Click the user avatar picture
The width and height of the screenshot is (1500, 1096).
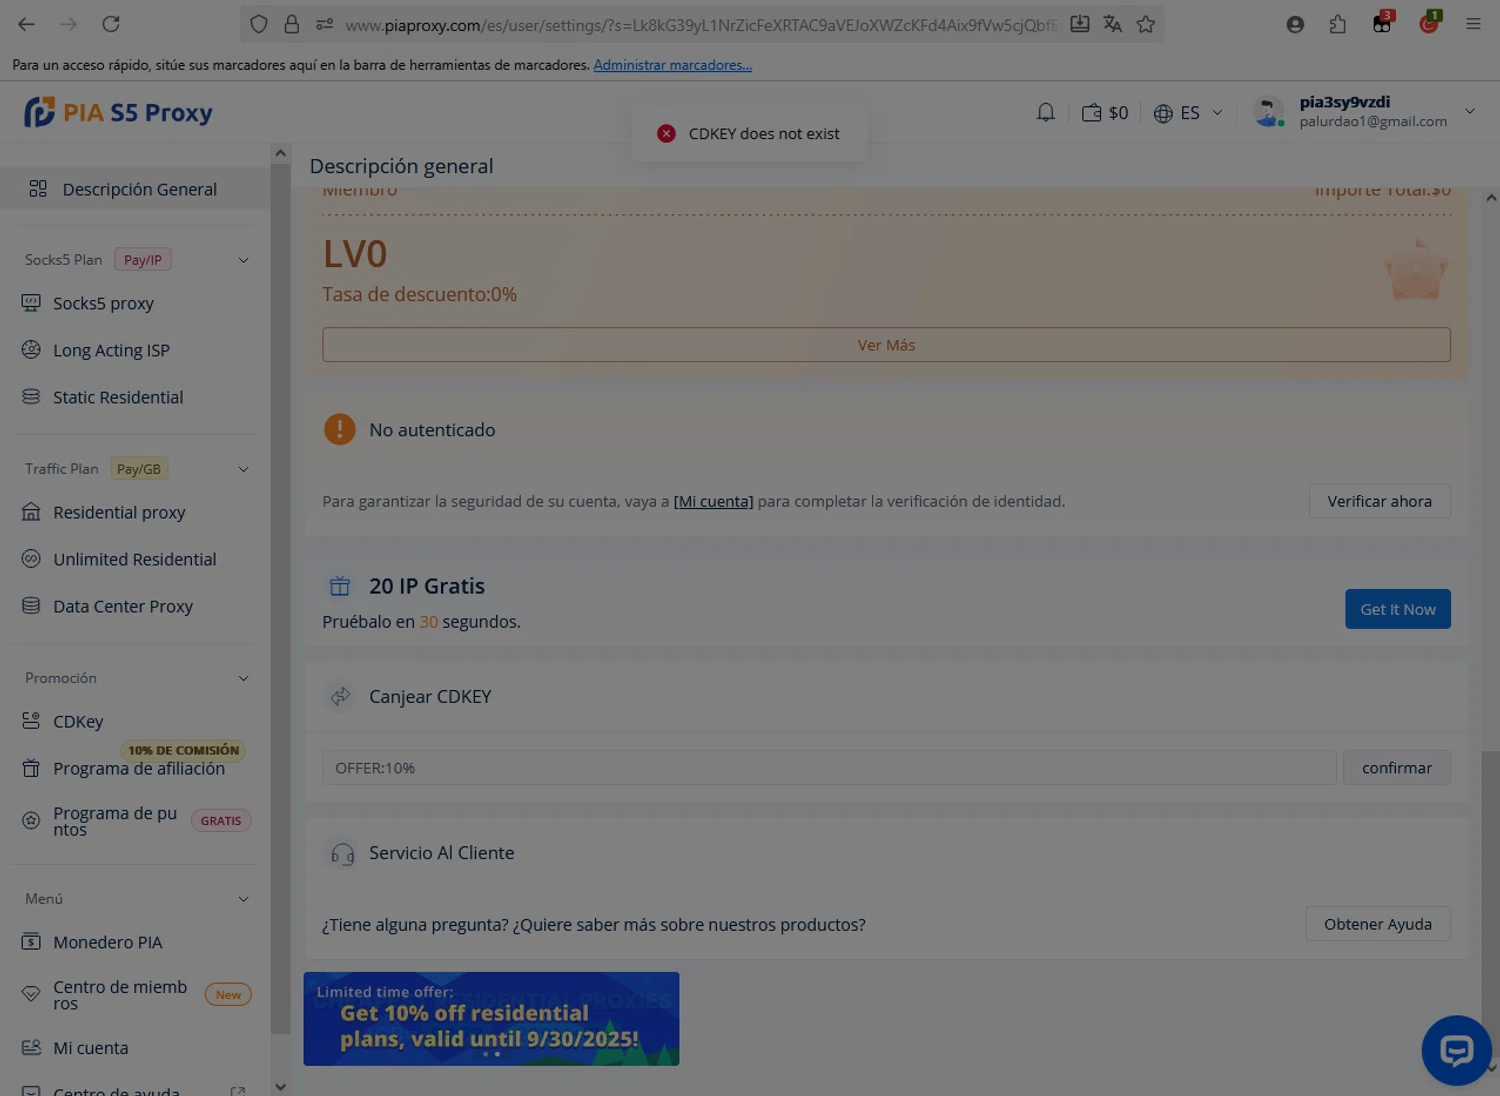1269,112
